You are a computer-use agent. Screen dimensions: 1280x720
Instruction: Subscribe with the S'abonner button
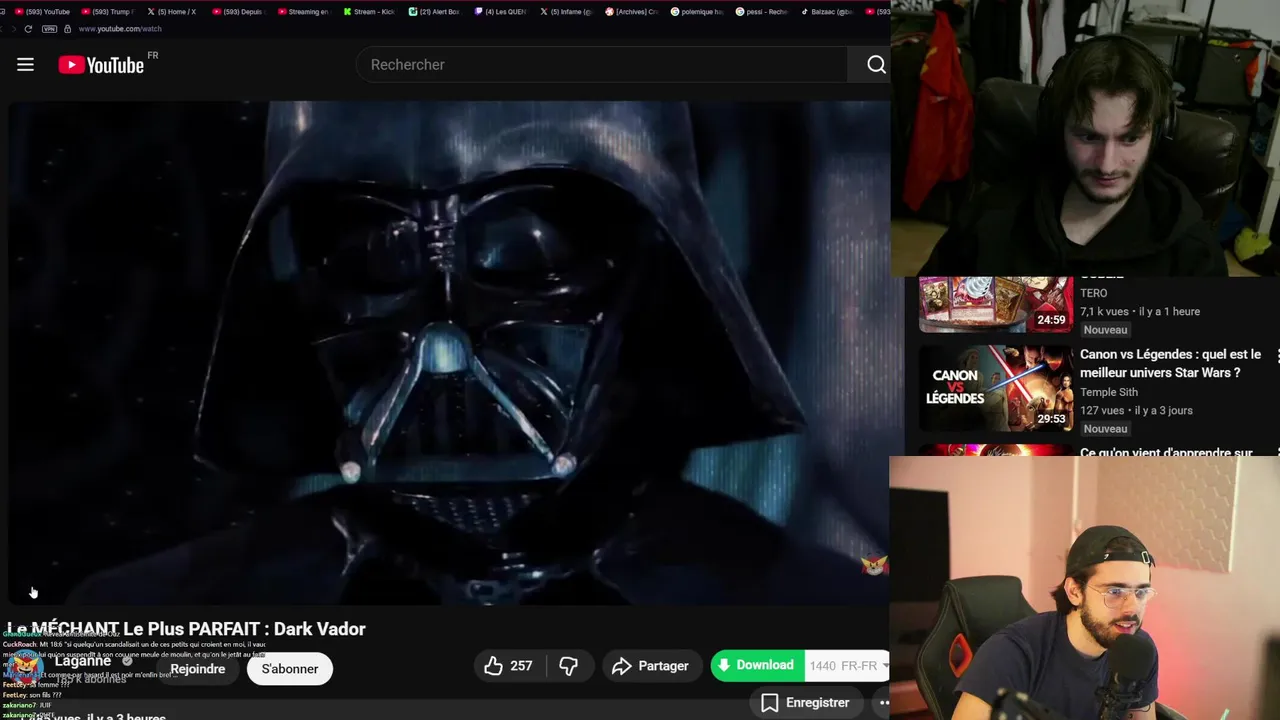point(290,669)
